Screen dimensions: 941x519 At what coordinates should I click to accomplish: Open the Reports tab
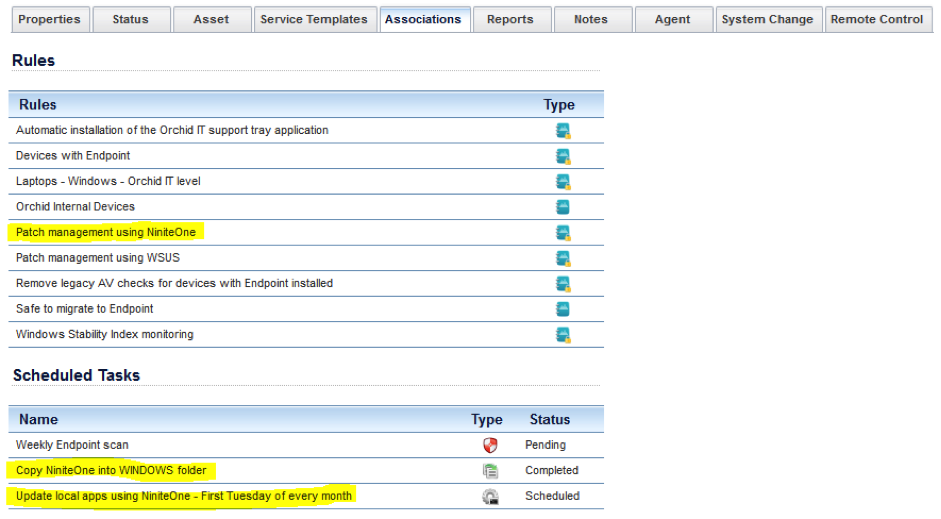point(510,19)
